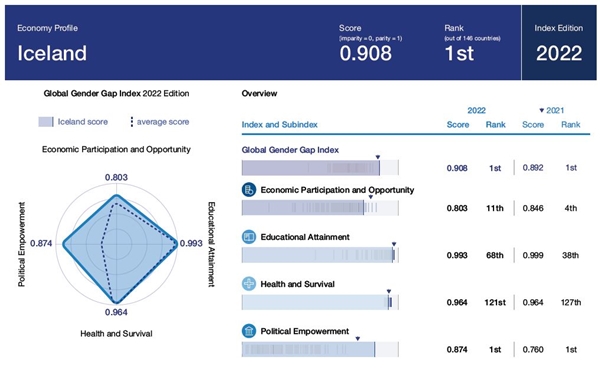Click the Health and Survival cross icon
This screenshot has width=600, height=368.
point(249,284)
